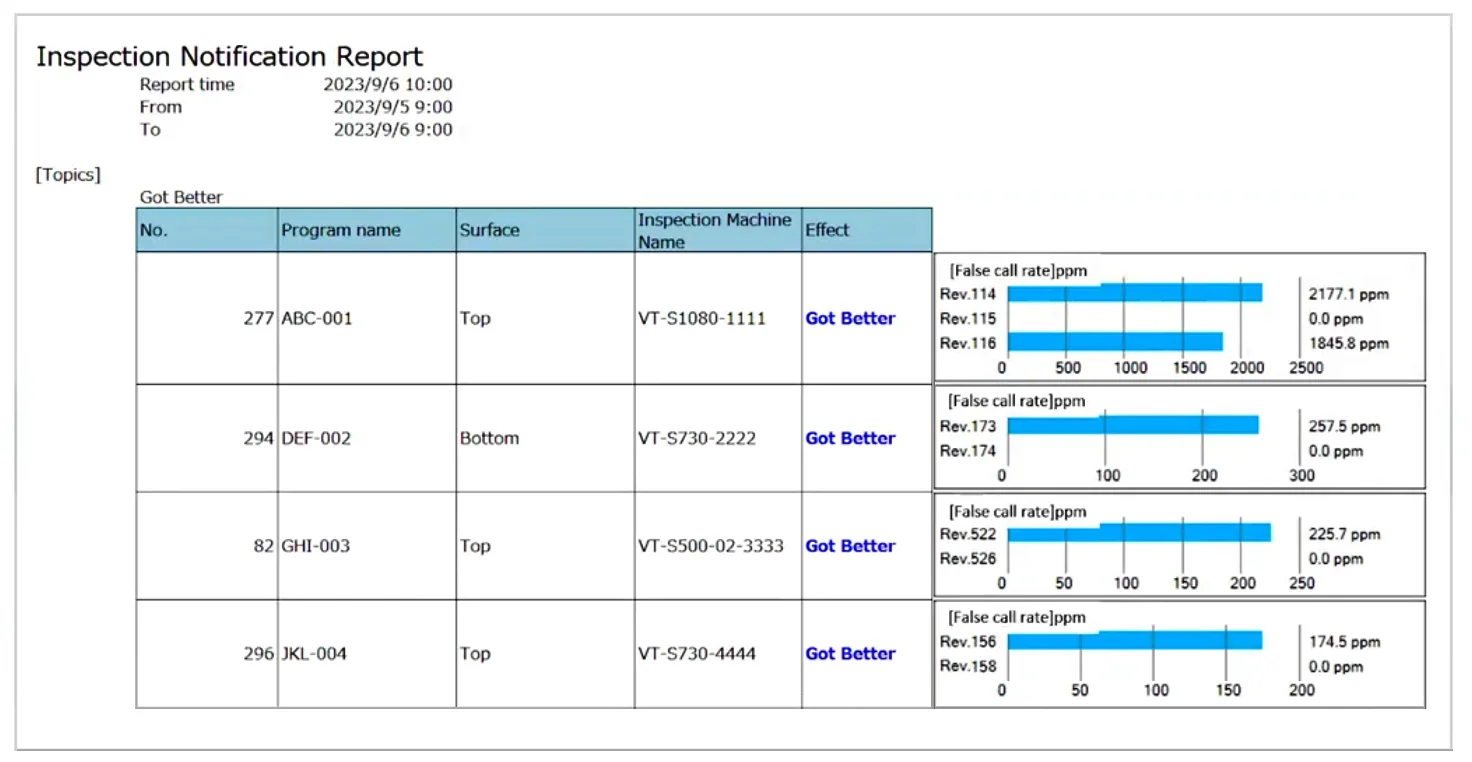Click the Got Better link for ABC-001

[850, 318]
